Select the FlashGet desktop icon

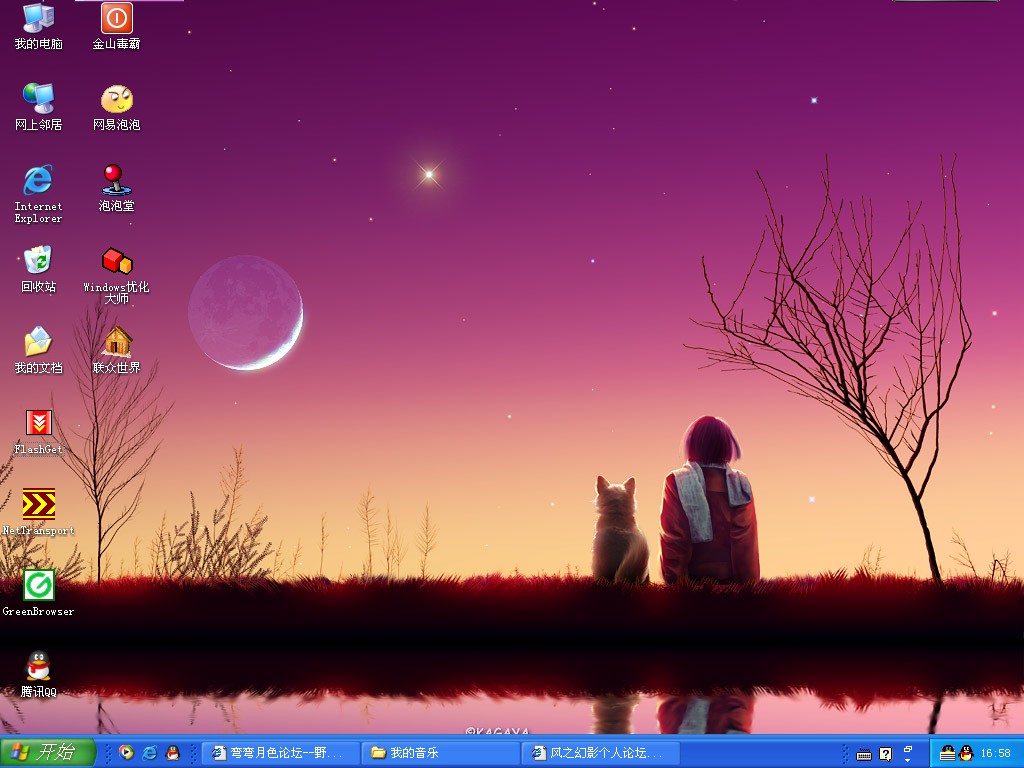click(x=38, y=423)
